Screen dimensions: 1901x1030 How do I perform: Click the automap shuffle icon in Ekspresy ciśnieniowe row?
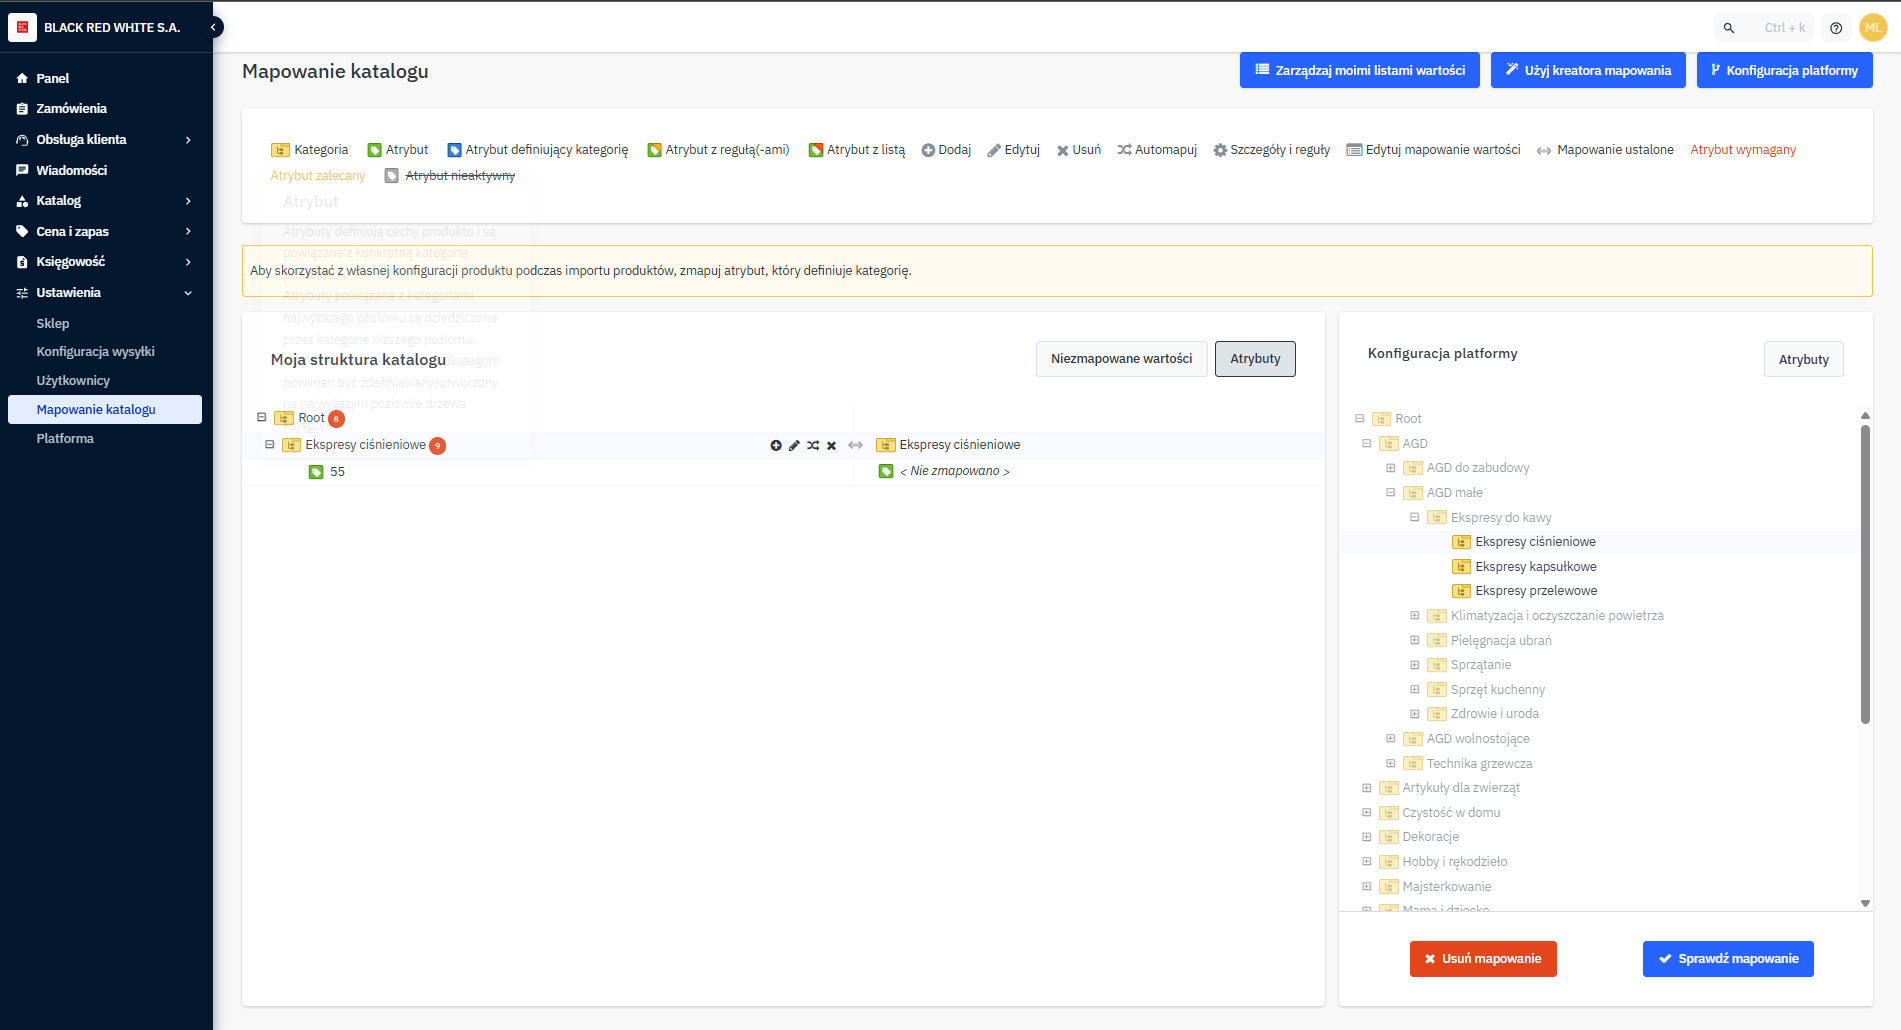[x=813, y=446]
